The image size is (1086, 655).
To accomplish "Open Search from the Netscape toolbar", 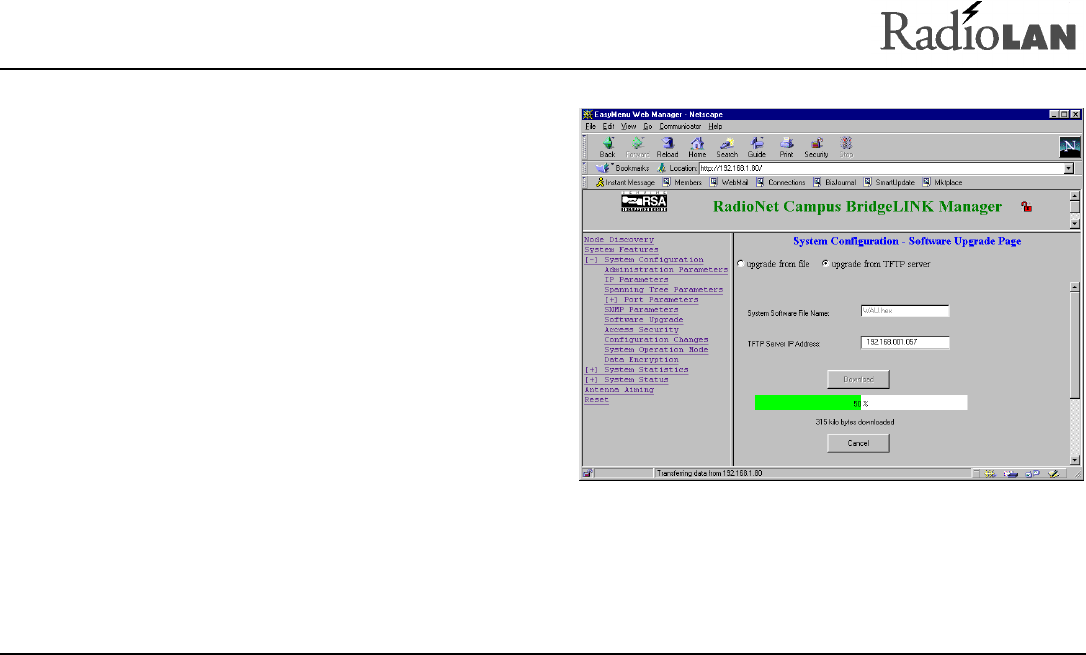I will click(727, 146).
